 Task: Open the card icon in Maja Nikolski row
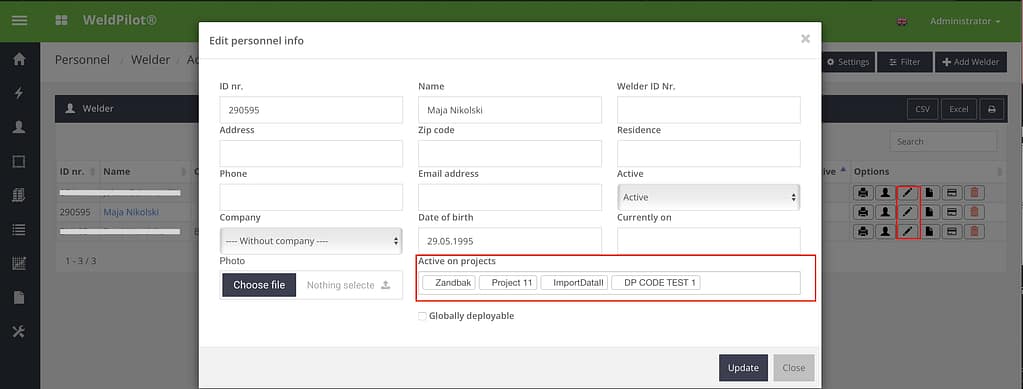952,212
